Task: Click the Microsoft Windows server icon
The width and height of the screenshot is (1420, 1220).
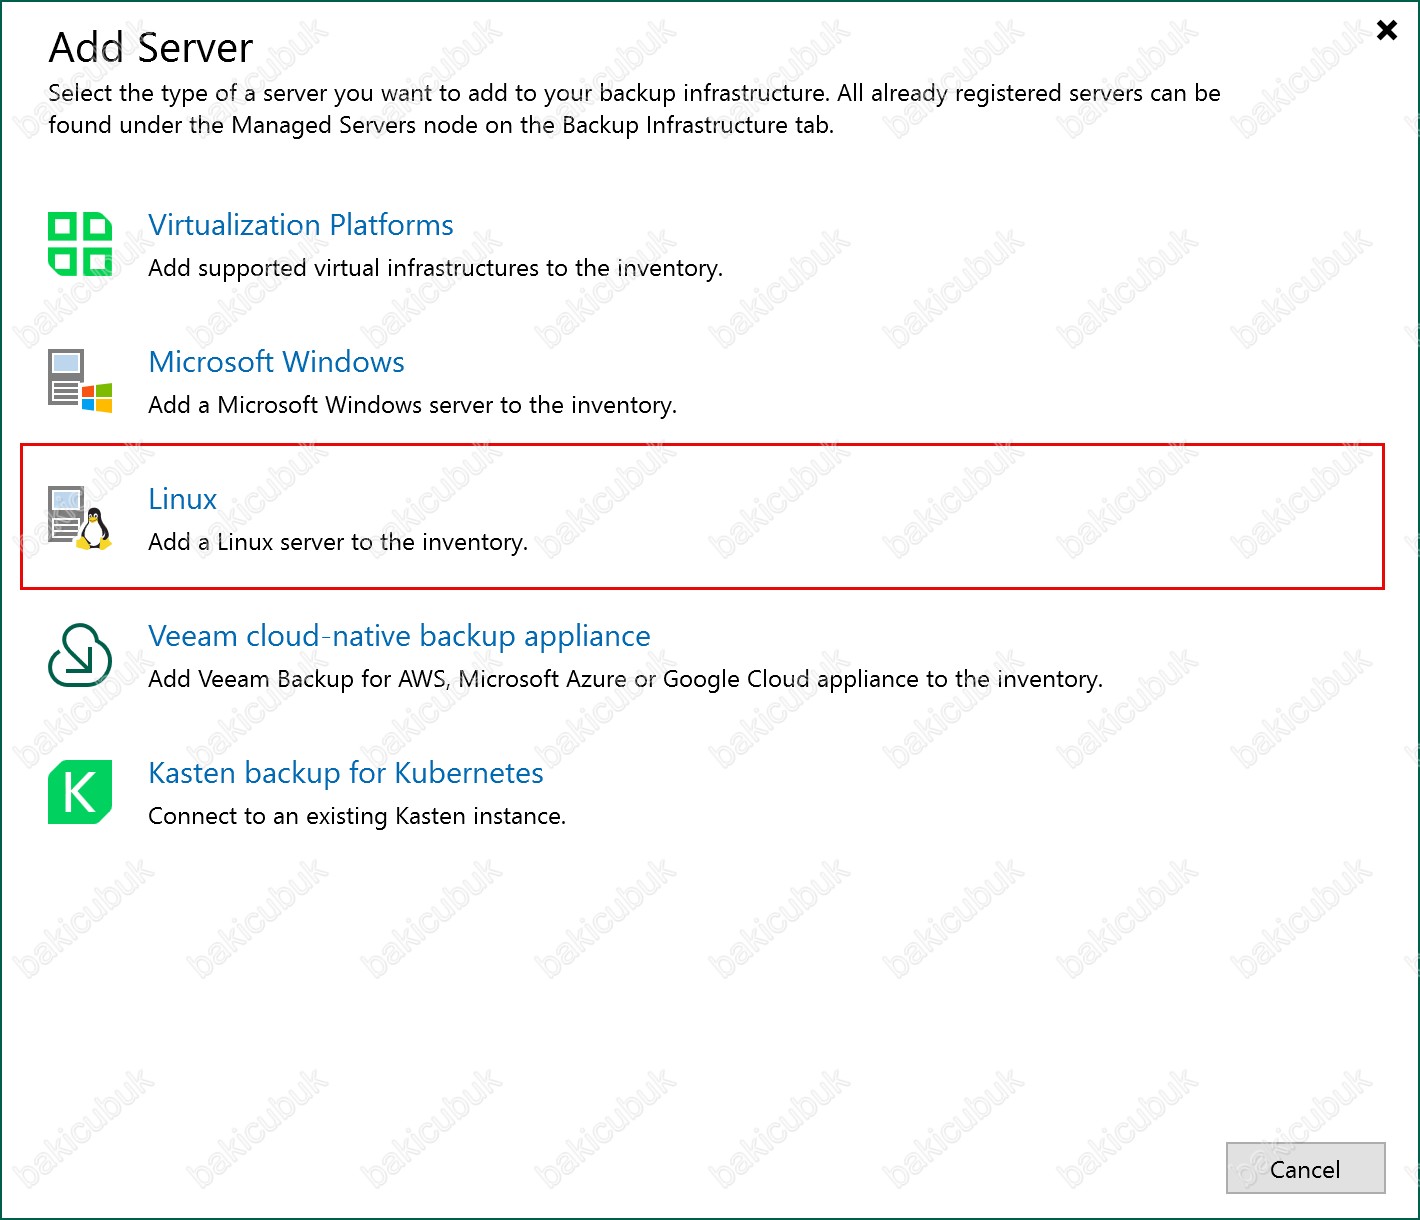Action: 80,381
